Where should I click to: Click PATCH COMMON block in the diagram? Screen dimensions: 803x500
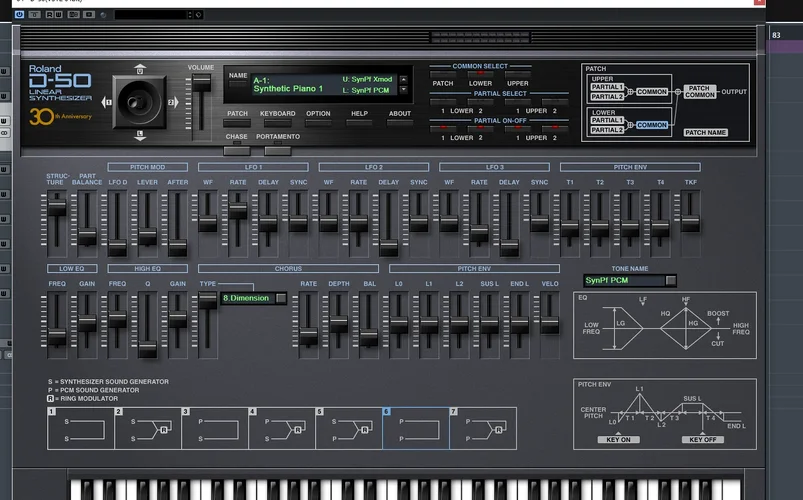tap(699, 92)
